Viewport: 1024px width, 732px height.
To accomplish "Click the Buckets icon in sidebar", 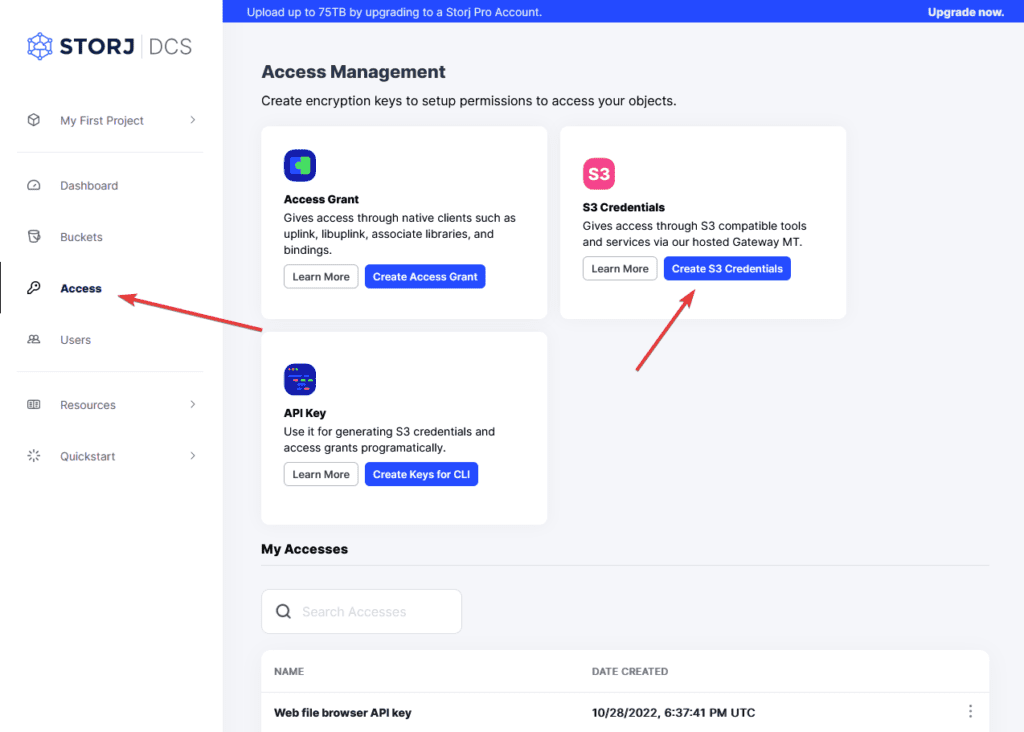I will pos(34,236).
